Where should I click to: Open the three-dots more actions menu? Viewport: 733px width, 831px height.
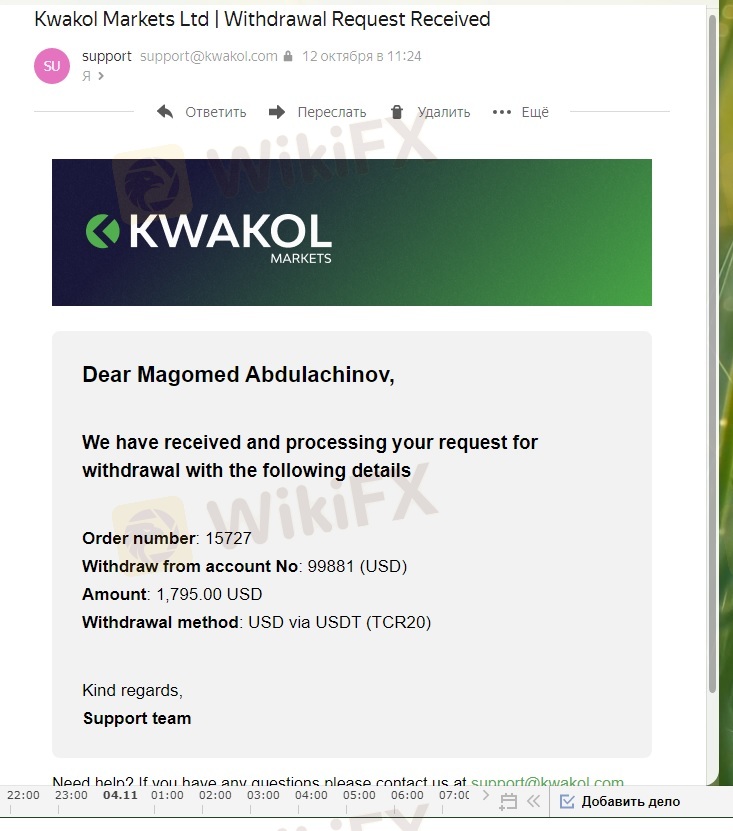(x=502, y=112)
